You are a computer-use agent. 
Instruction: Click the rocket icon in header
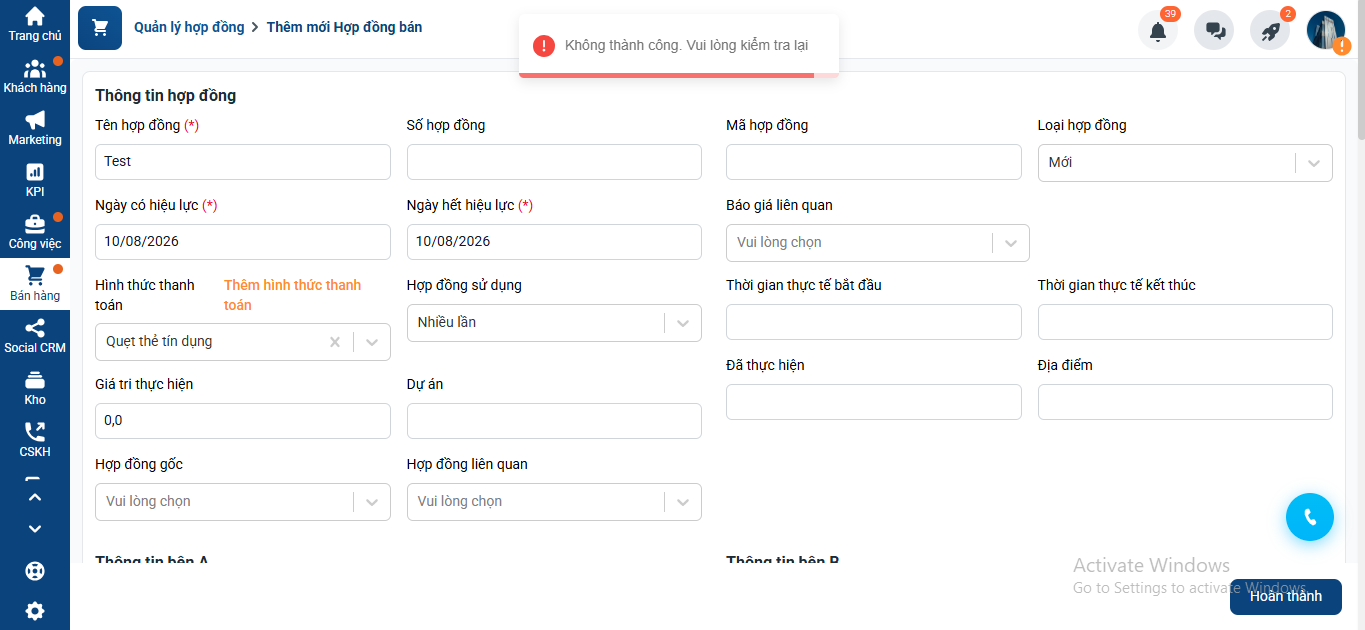point(1270,30)
